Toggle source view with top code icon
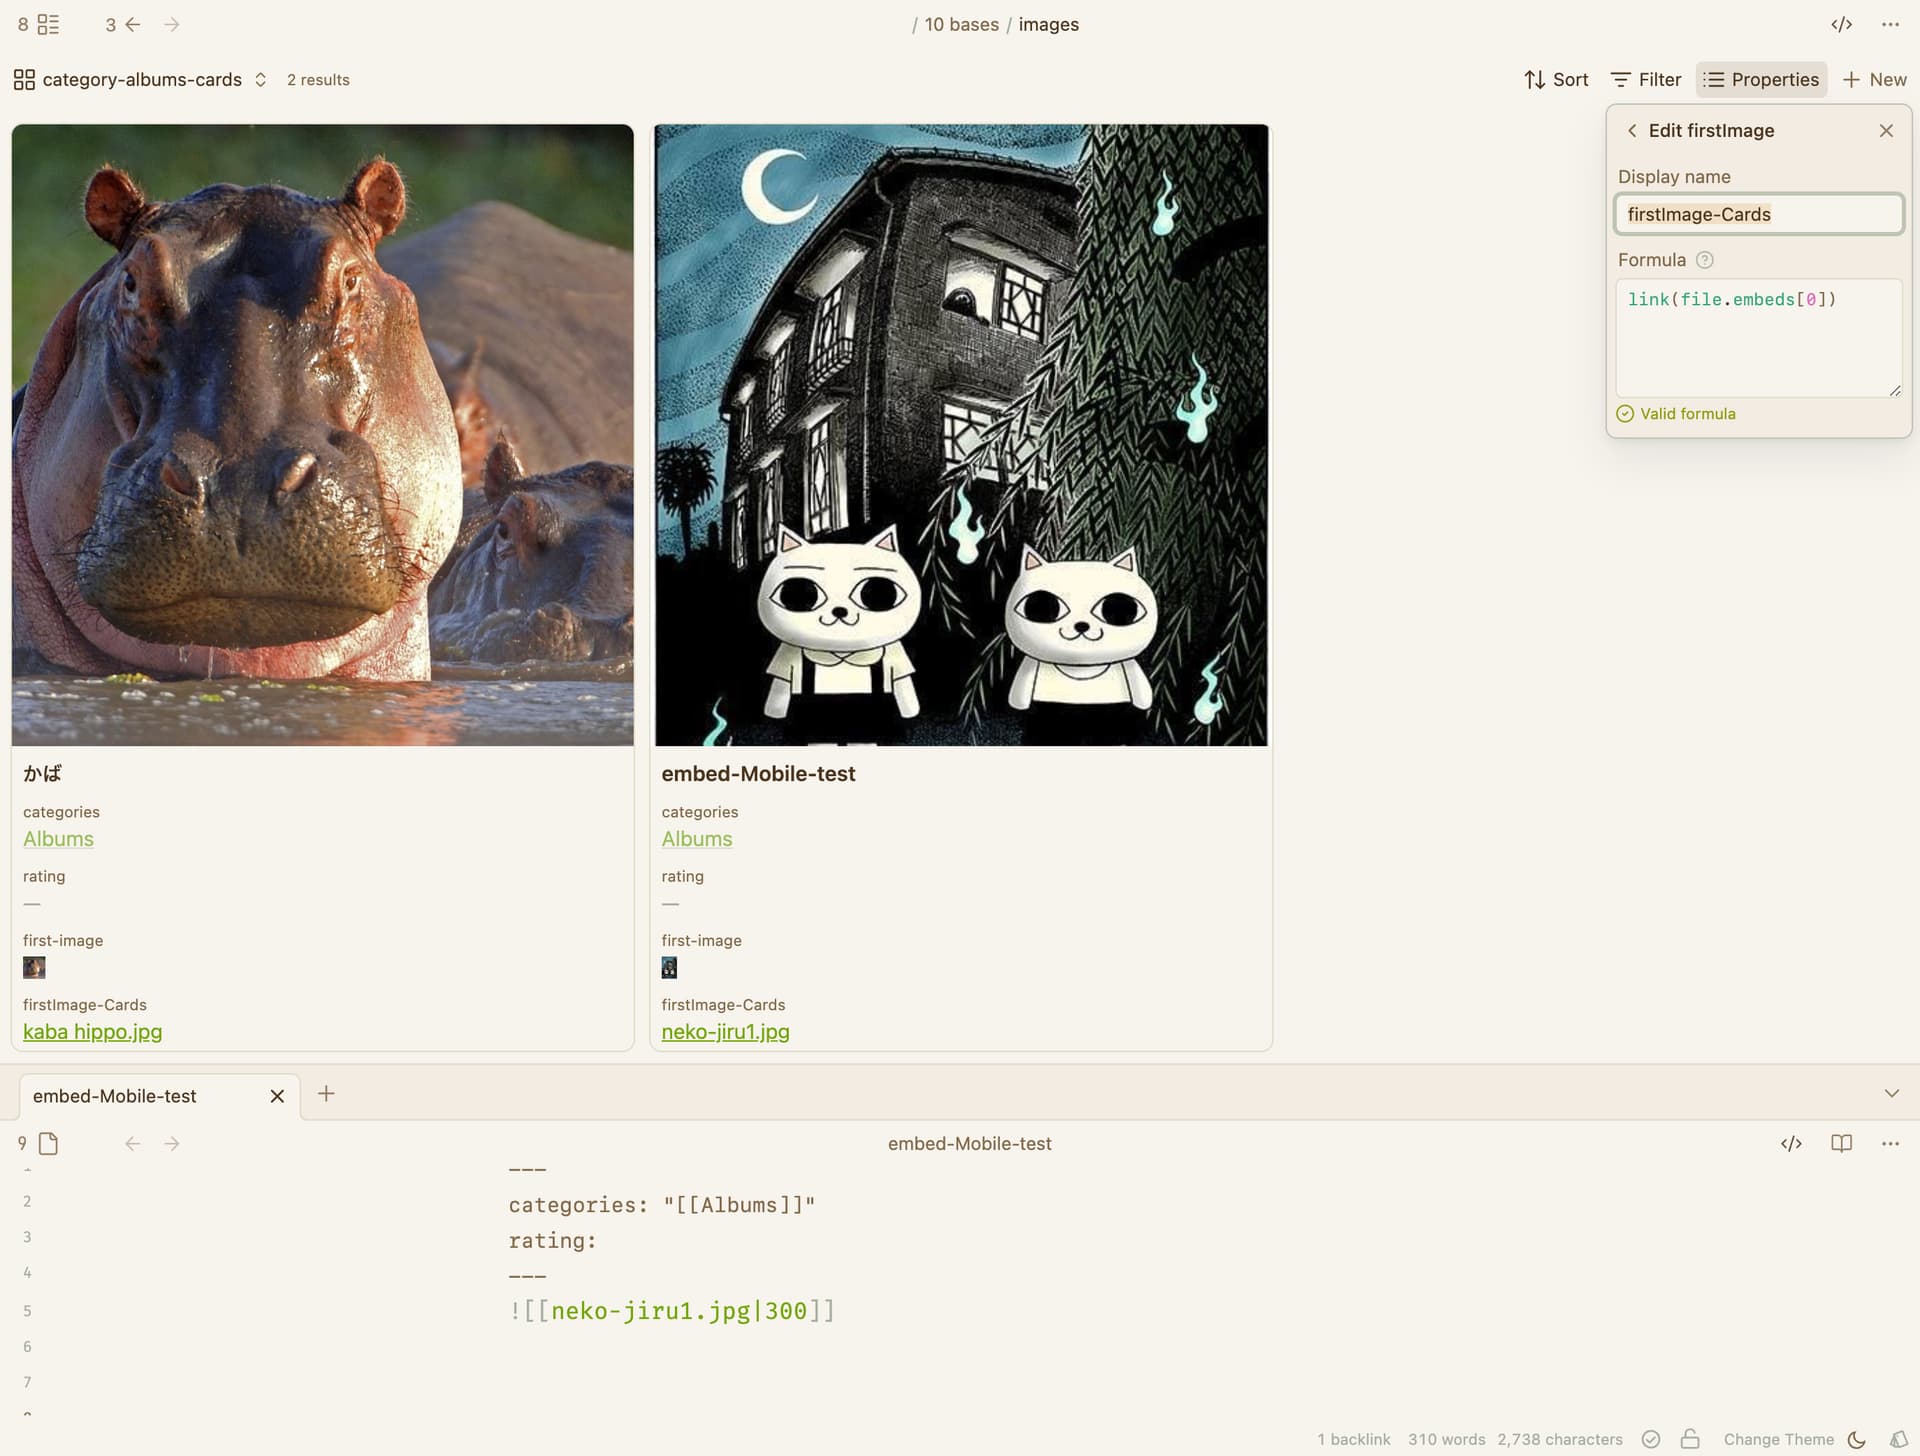1920x1456 pixels. pos(1841,24)
